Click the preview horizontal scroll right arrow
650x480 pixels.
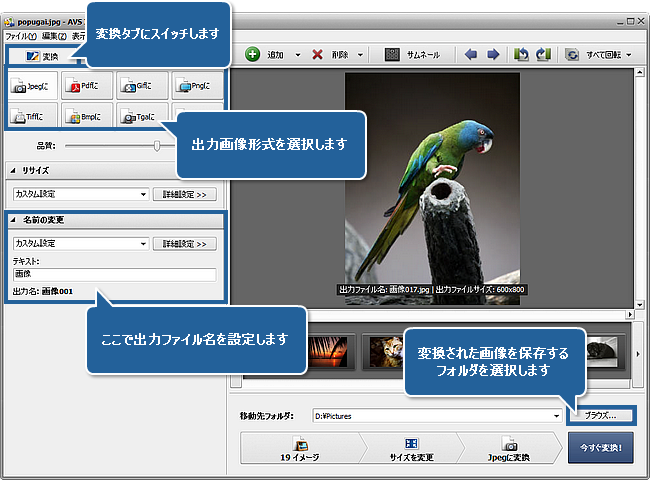coord(630,315)
